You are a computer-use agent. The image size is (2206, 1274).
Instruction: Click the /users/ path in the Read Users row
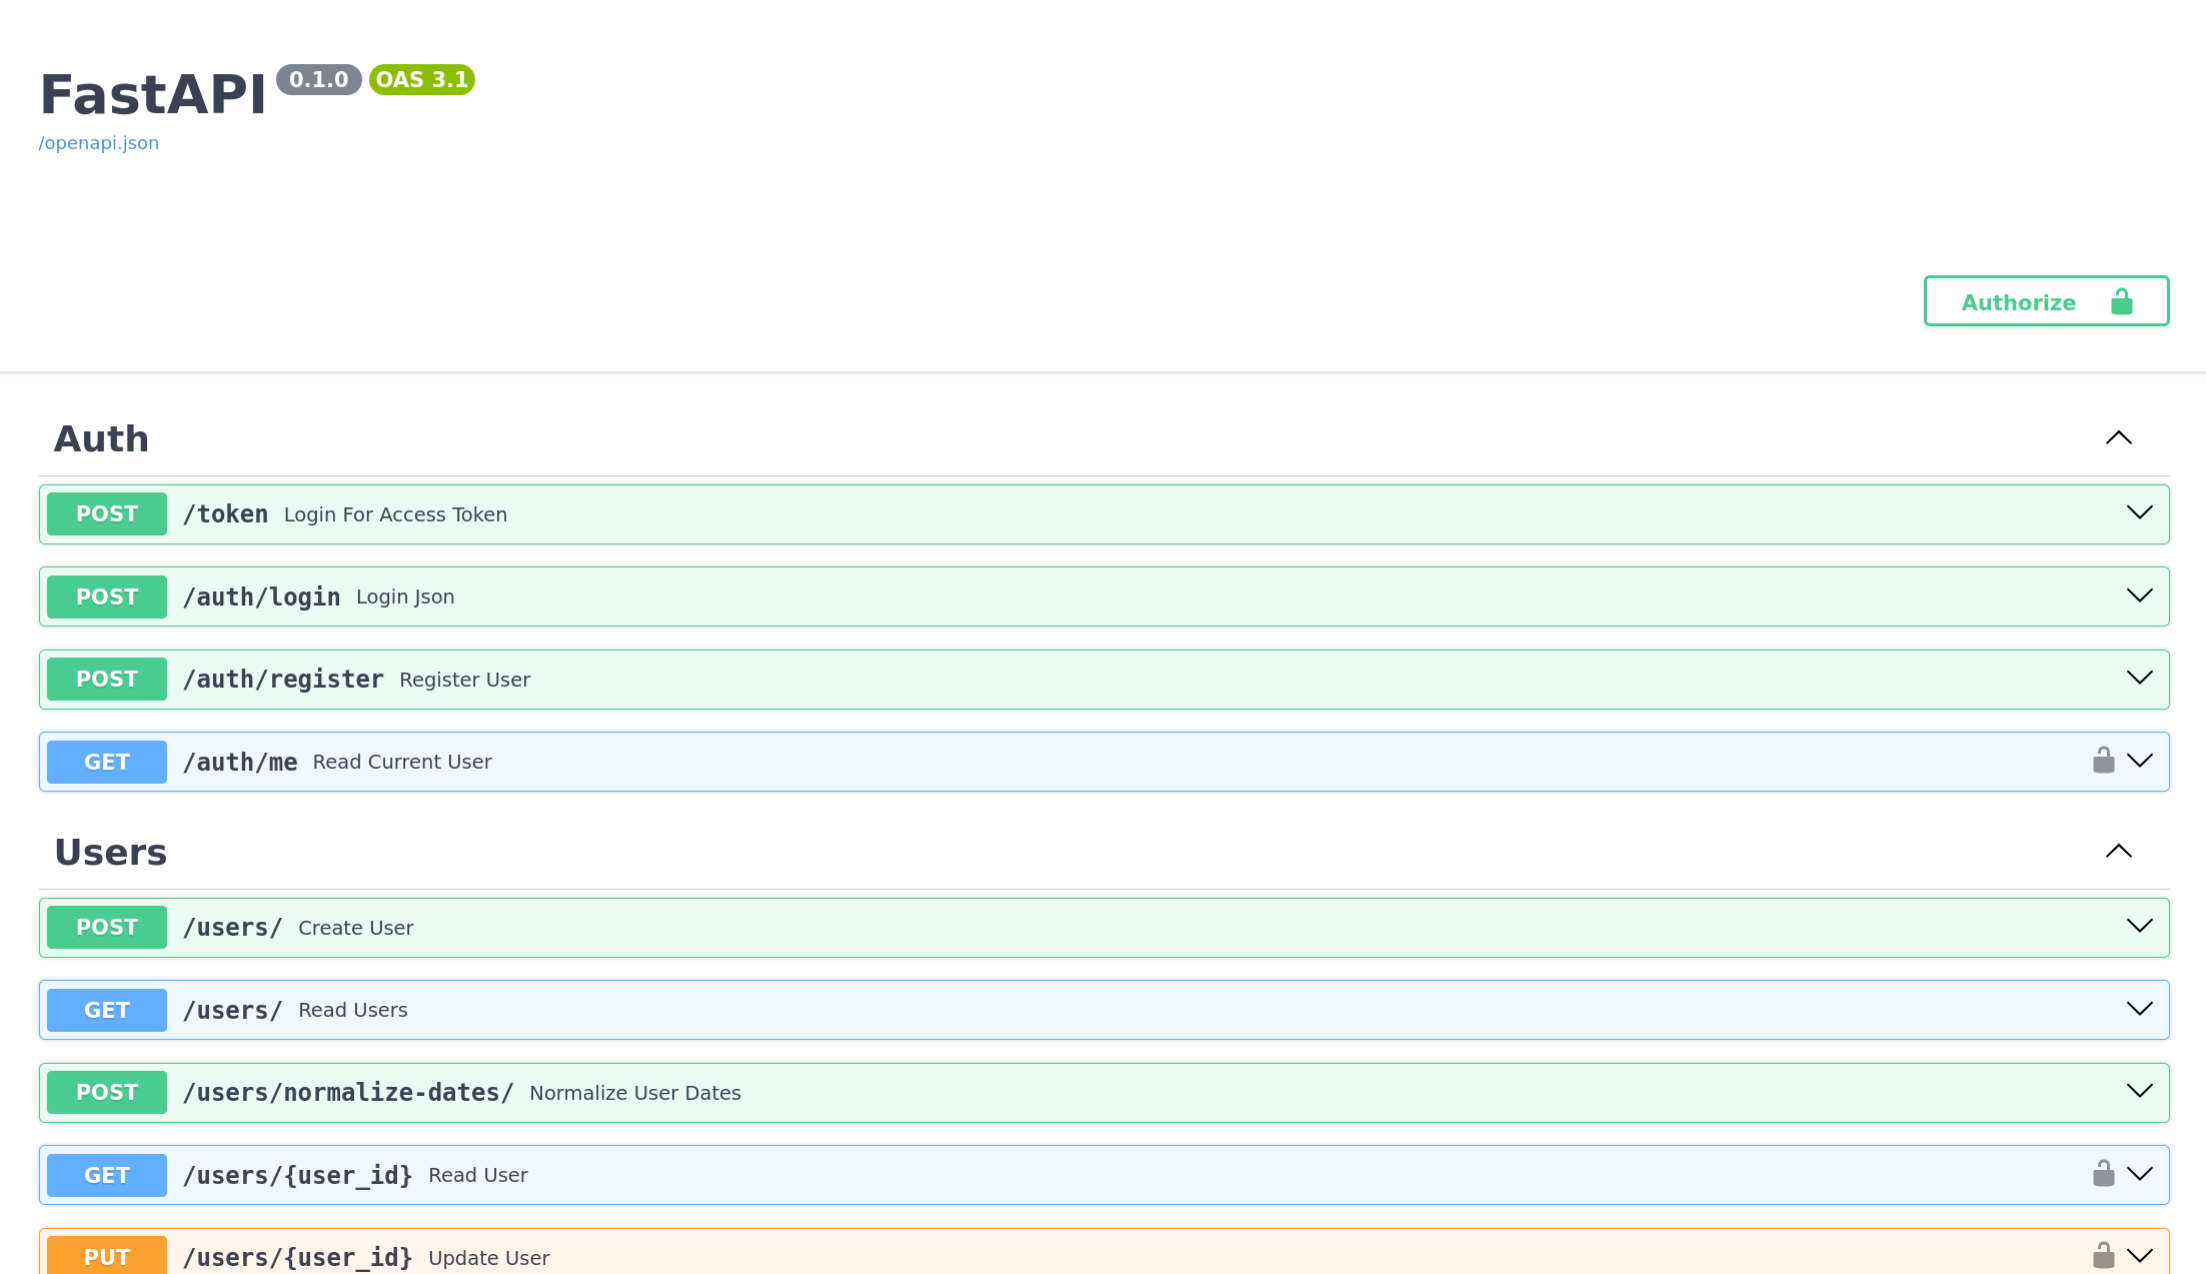coord(233,1010)
